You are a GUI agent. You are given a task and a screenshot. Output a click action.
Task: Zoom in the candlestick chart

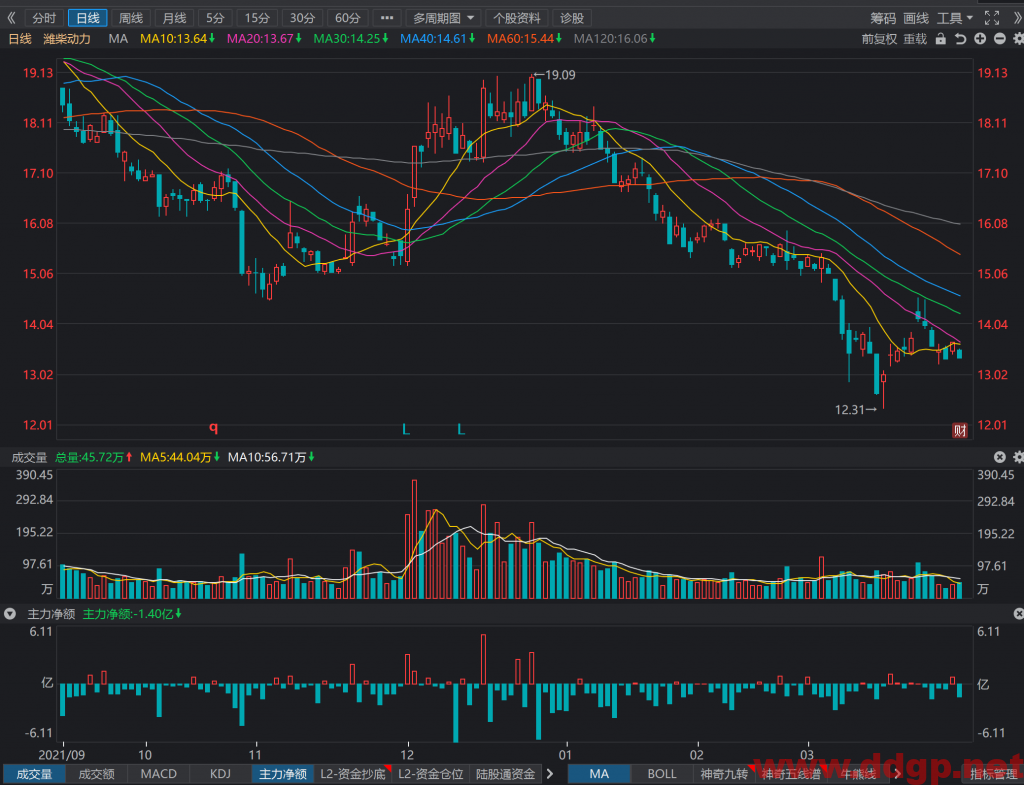(x=980, y=39)
